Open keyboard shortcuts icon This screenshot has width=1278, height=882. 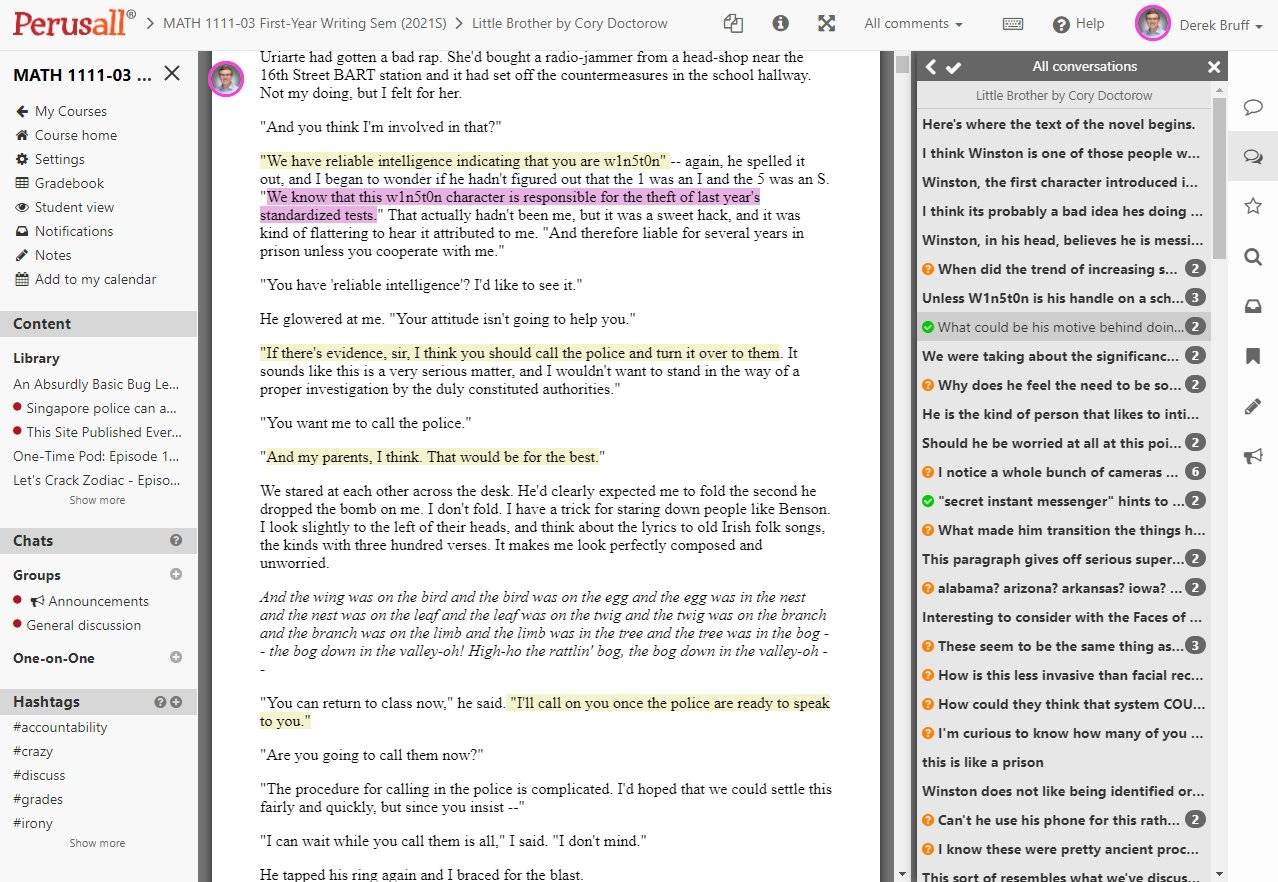pyautogui.click(x=1012, y=24)
